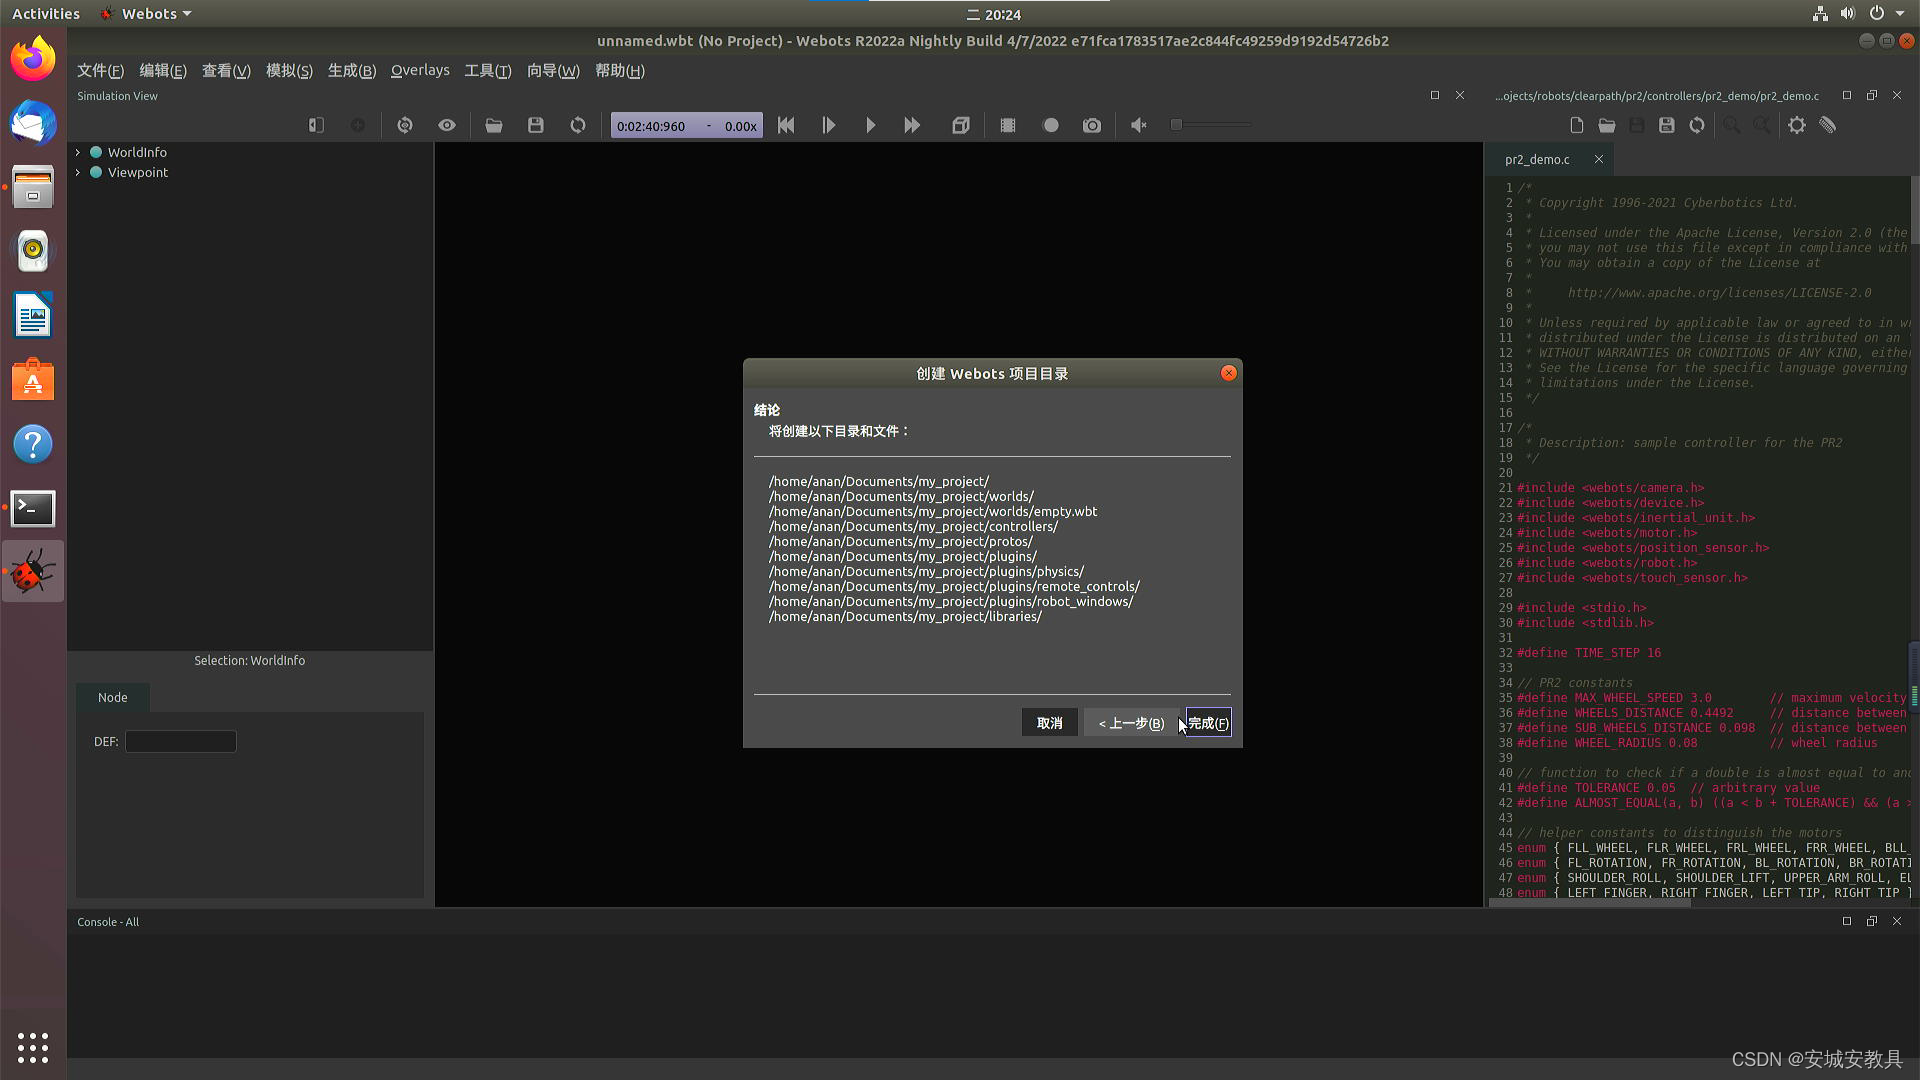The width and height of the screenshot is (1920, 1080).
Task: Build the controller with the gear icon
Action: tap(1797, 125)
